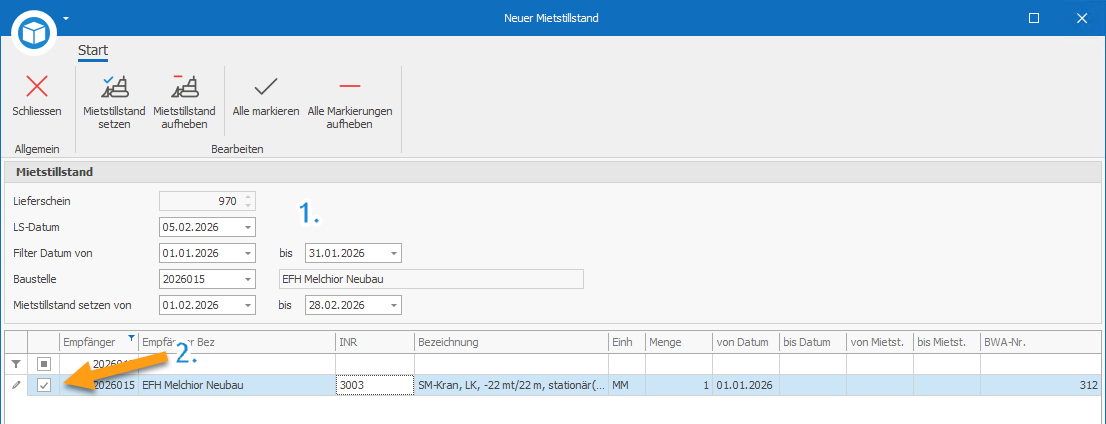Open the Filter Datum bis 31.01.2026 dropdown
Image resolution: width=1106 pixels, height=424 pixels.
click(x=394, y=253)
